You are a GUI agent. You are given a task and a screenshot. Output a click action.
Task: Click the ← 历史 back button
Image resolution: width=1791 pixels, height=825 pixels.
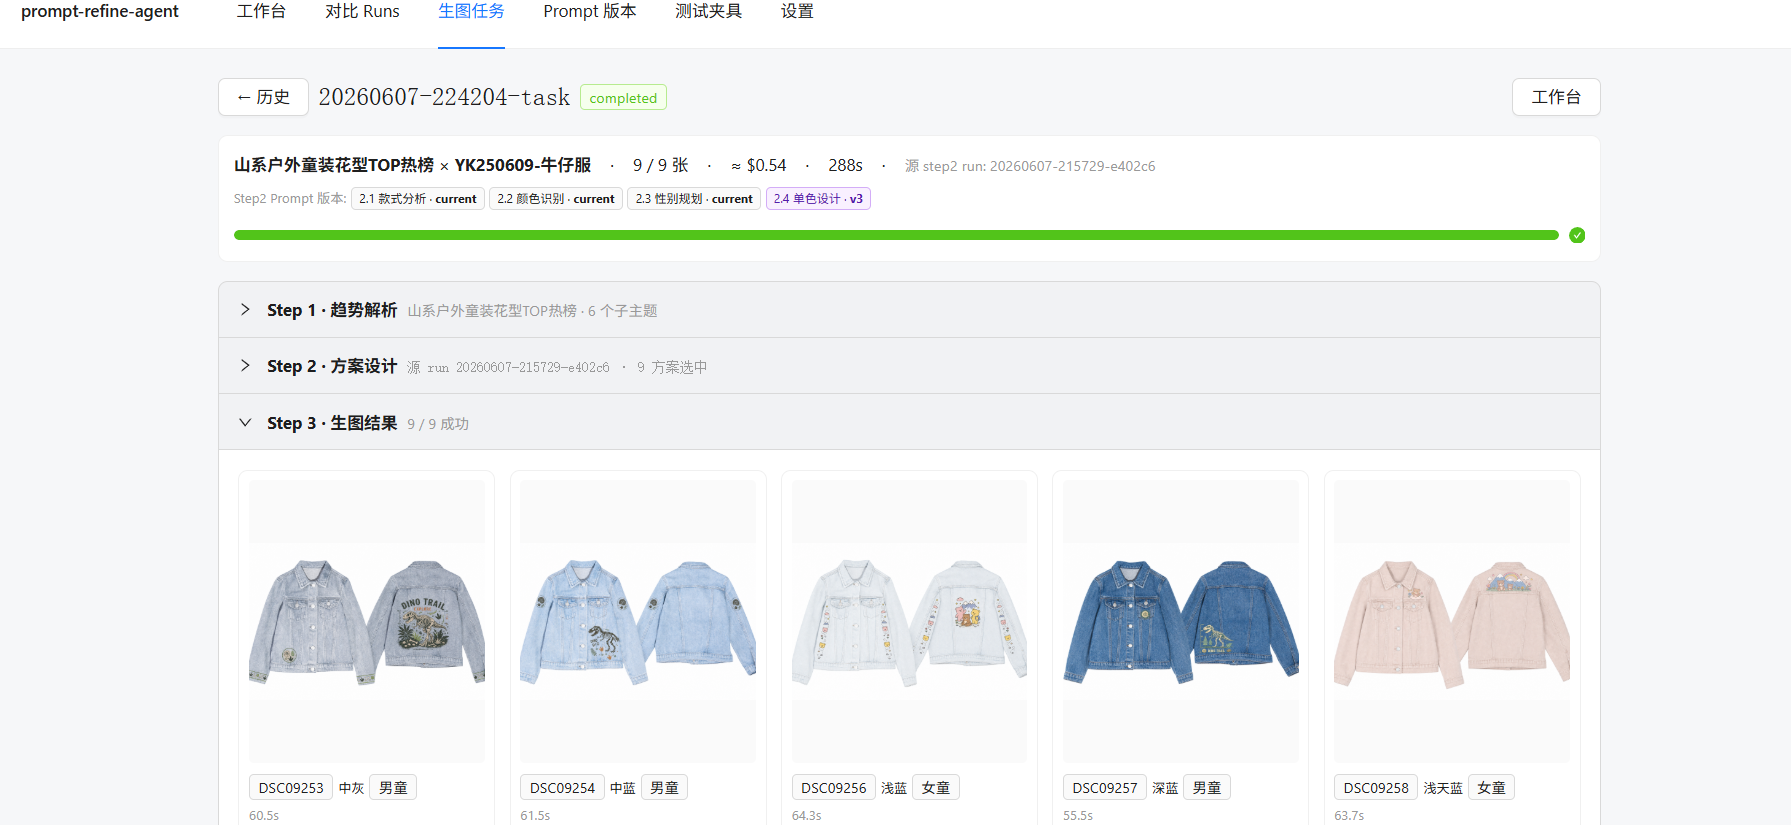click(x=263, y=97)
